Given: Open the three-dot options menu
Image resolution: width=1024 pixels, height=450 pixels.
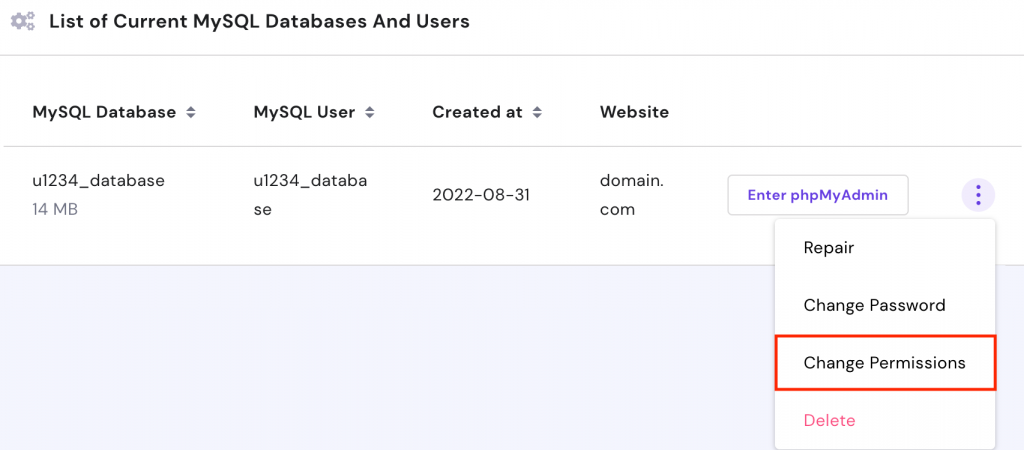Looking at the screenshot, I should coord(978,195).
